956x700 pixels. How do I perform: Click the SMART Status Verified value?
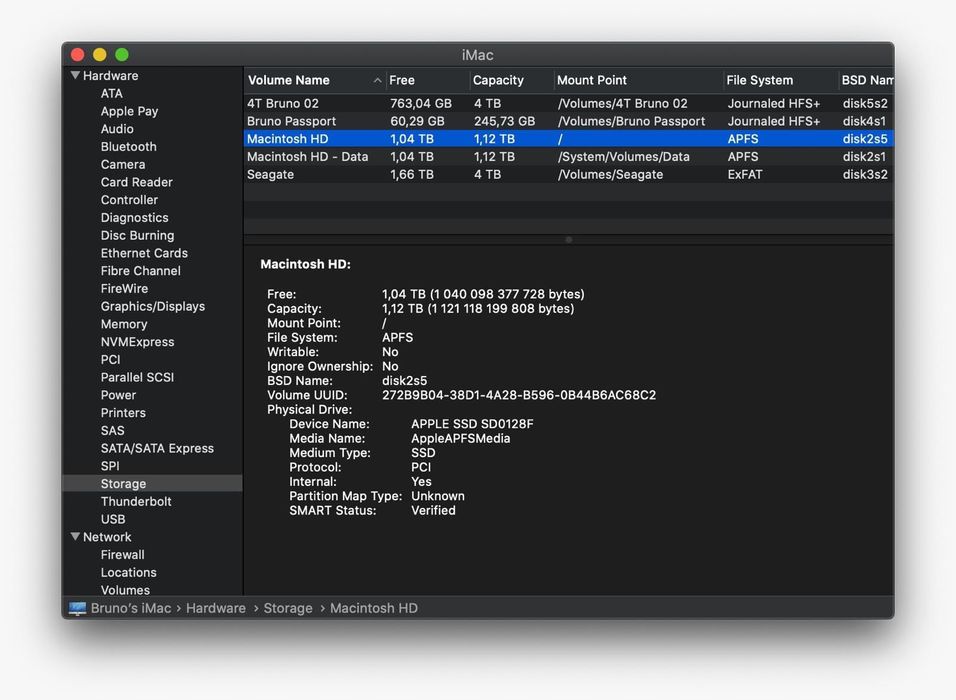click(433, 510)
